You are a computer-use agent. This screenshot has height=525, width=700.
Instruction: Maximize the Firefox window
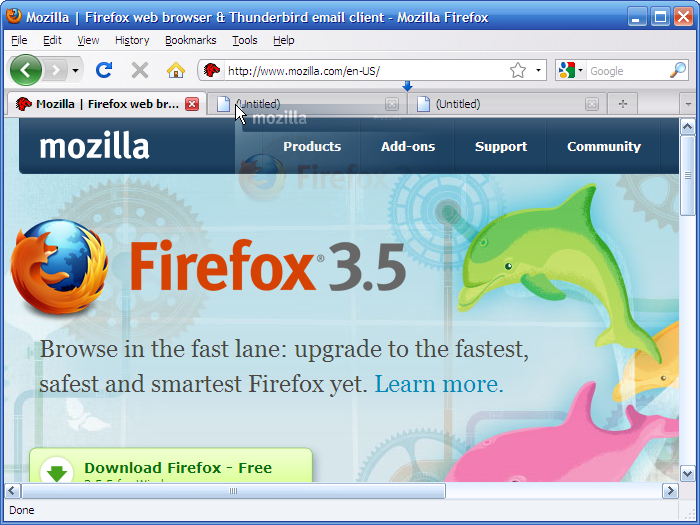pos(660,17)
